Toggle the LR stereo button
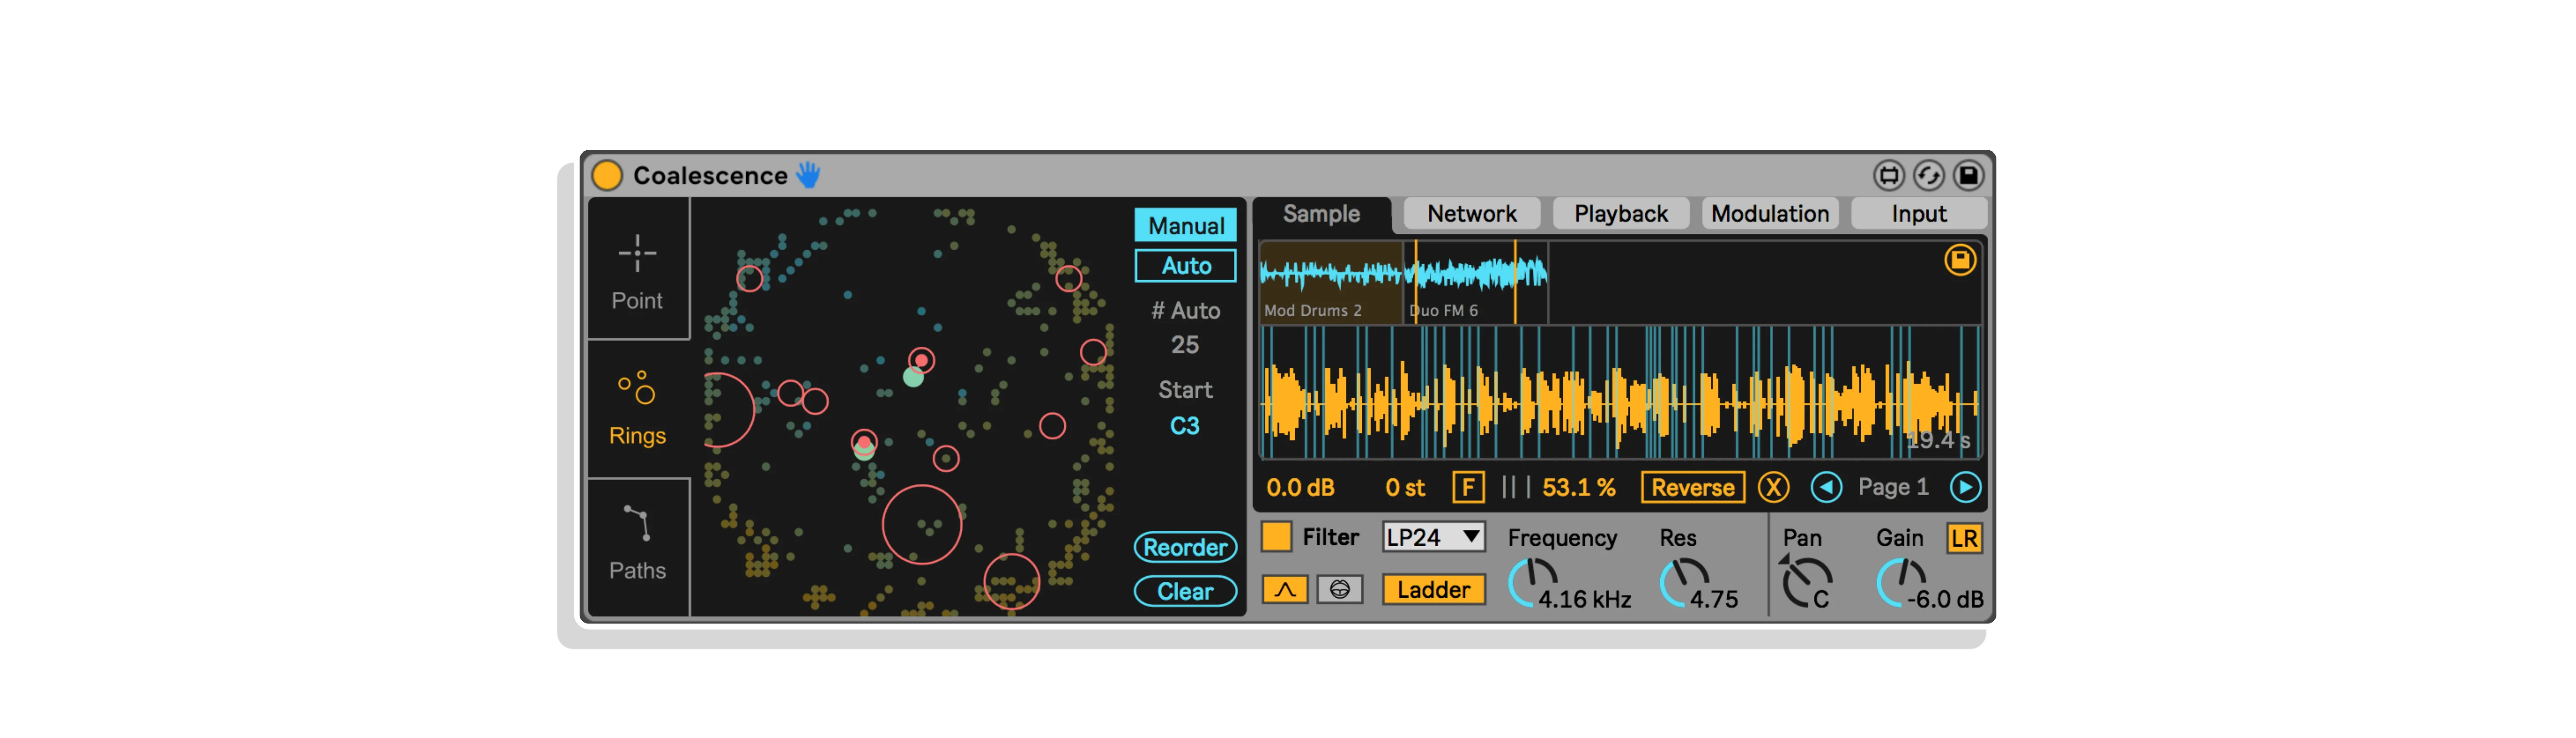The image size is (2576, 738). pyautogui.click(x=1964, y=539)
